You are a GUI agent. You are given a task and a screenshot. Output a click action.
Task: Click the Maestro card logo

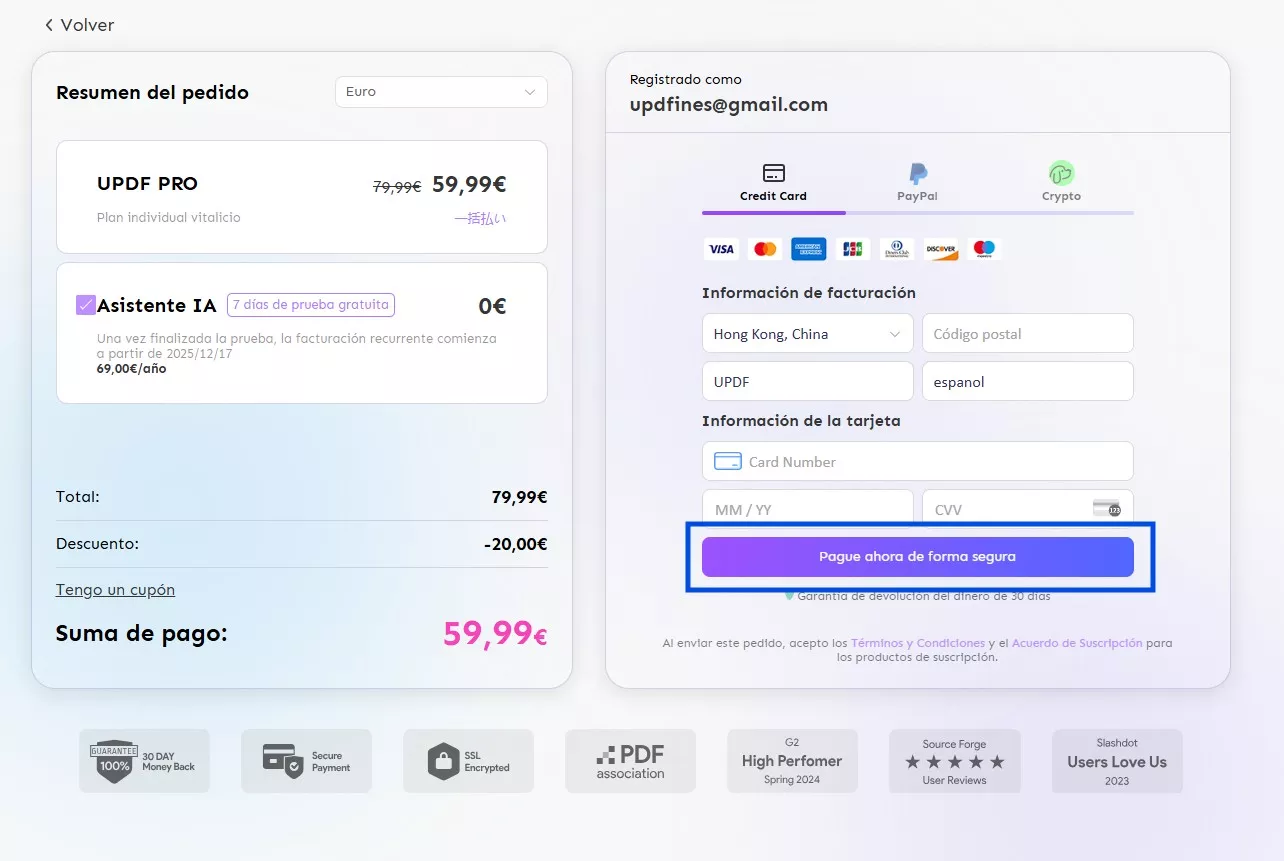click(x=985, y=249)
